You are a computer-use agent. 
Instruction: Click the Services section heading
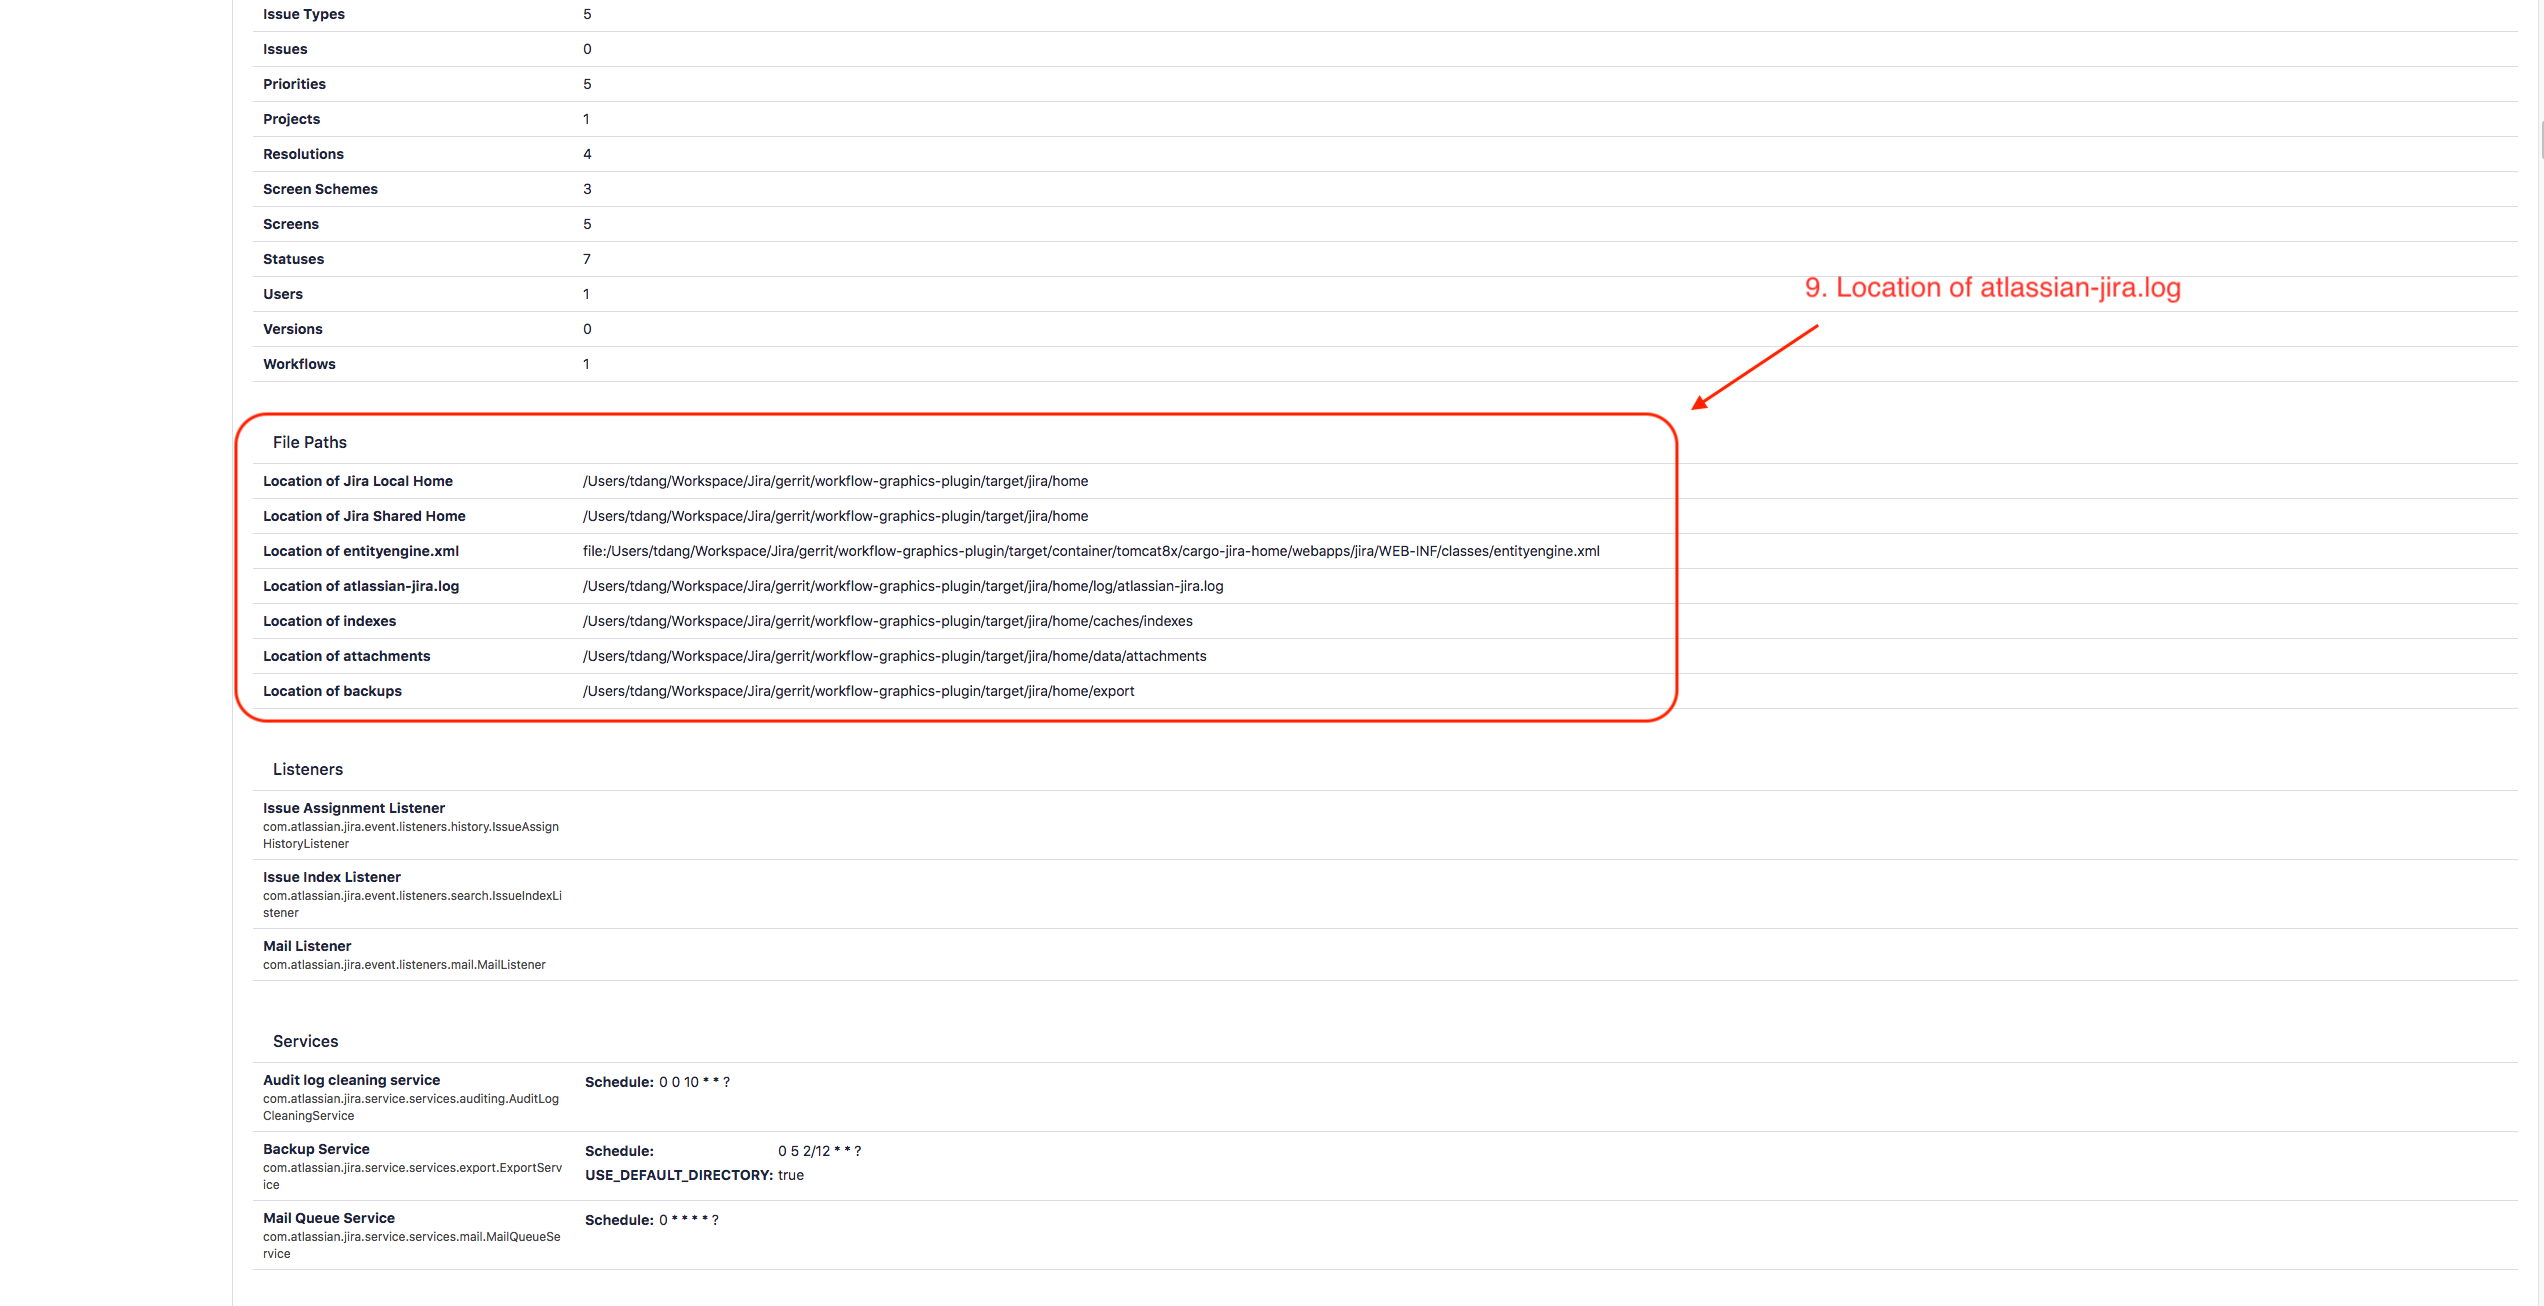point(305,1041)
